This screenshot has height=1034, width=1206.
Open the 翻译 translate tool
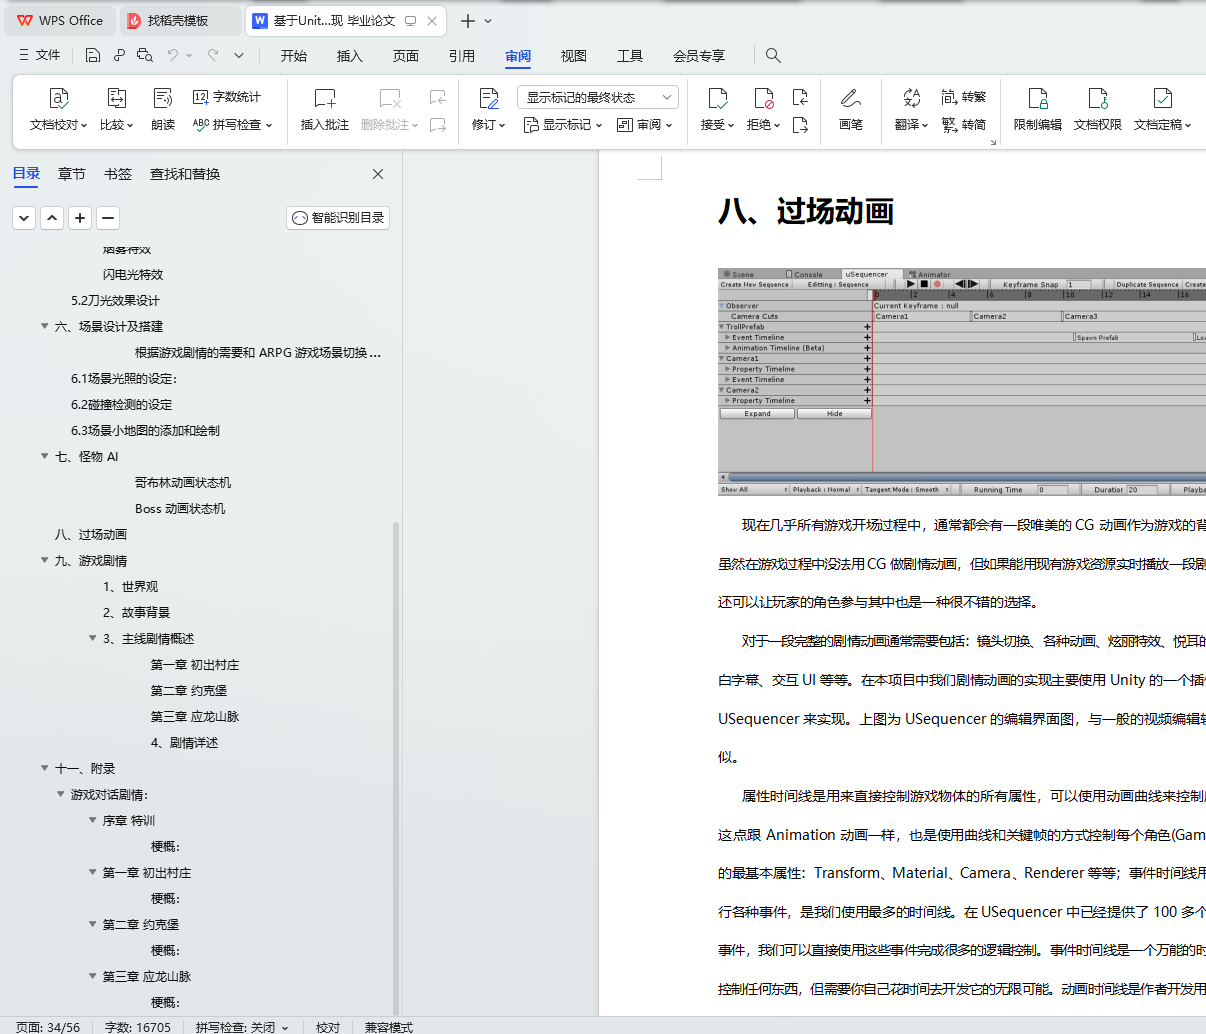(x=911, y=110)
